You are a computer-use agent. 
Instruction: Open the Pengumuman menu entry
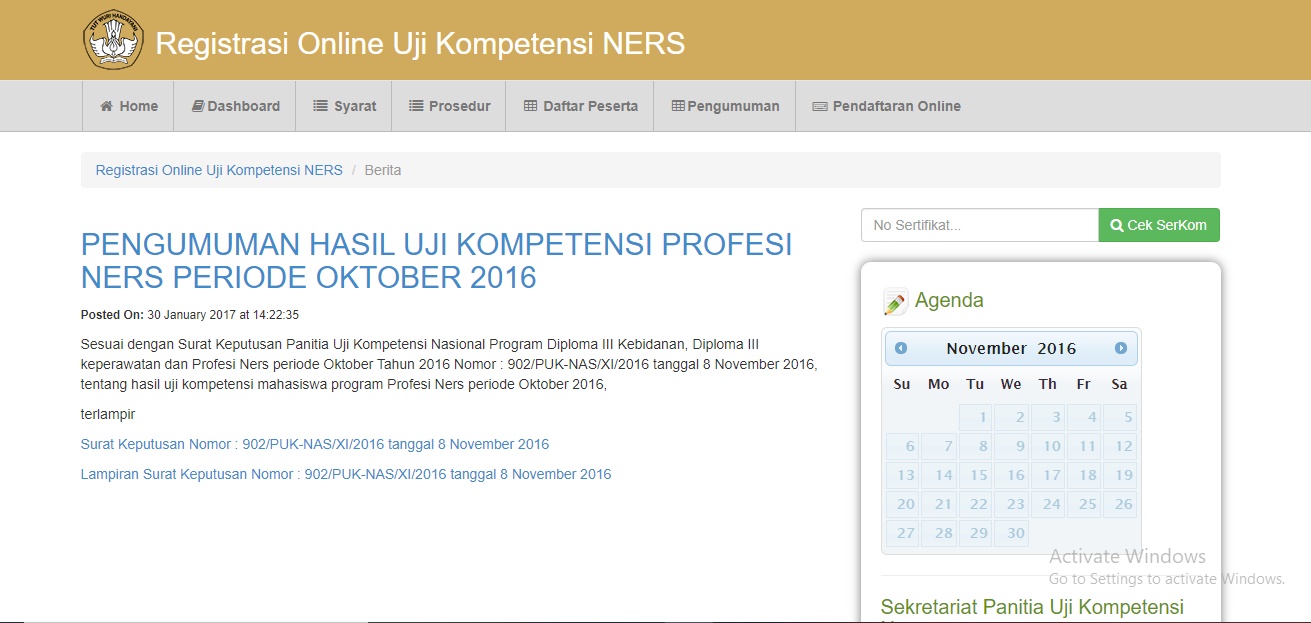(725, 105)
